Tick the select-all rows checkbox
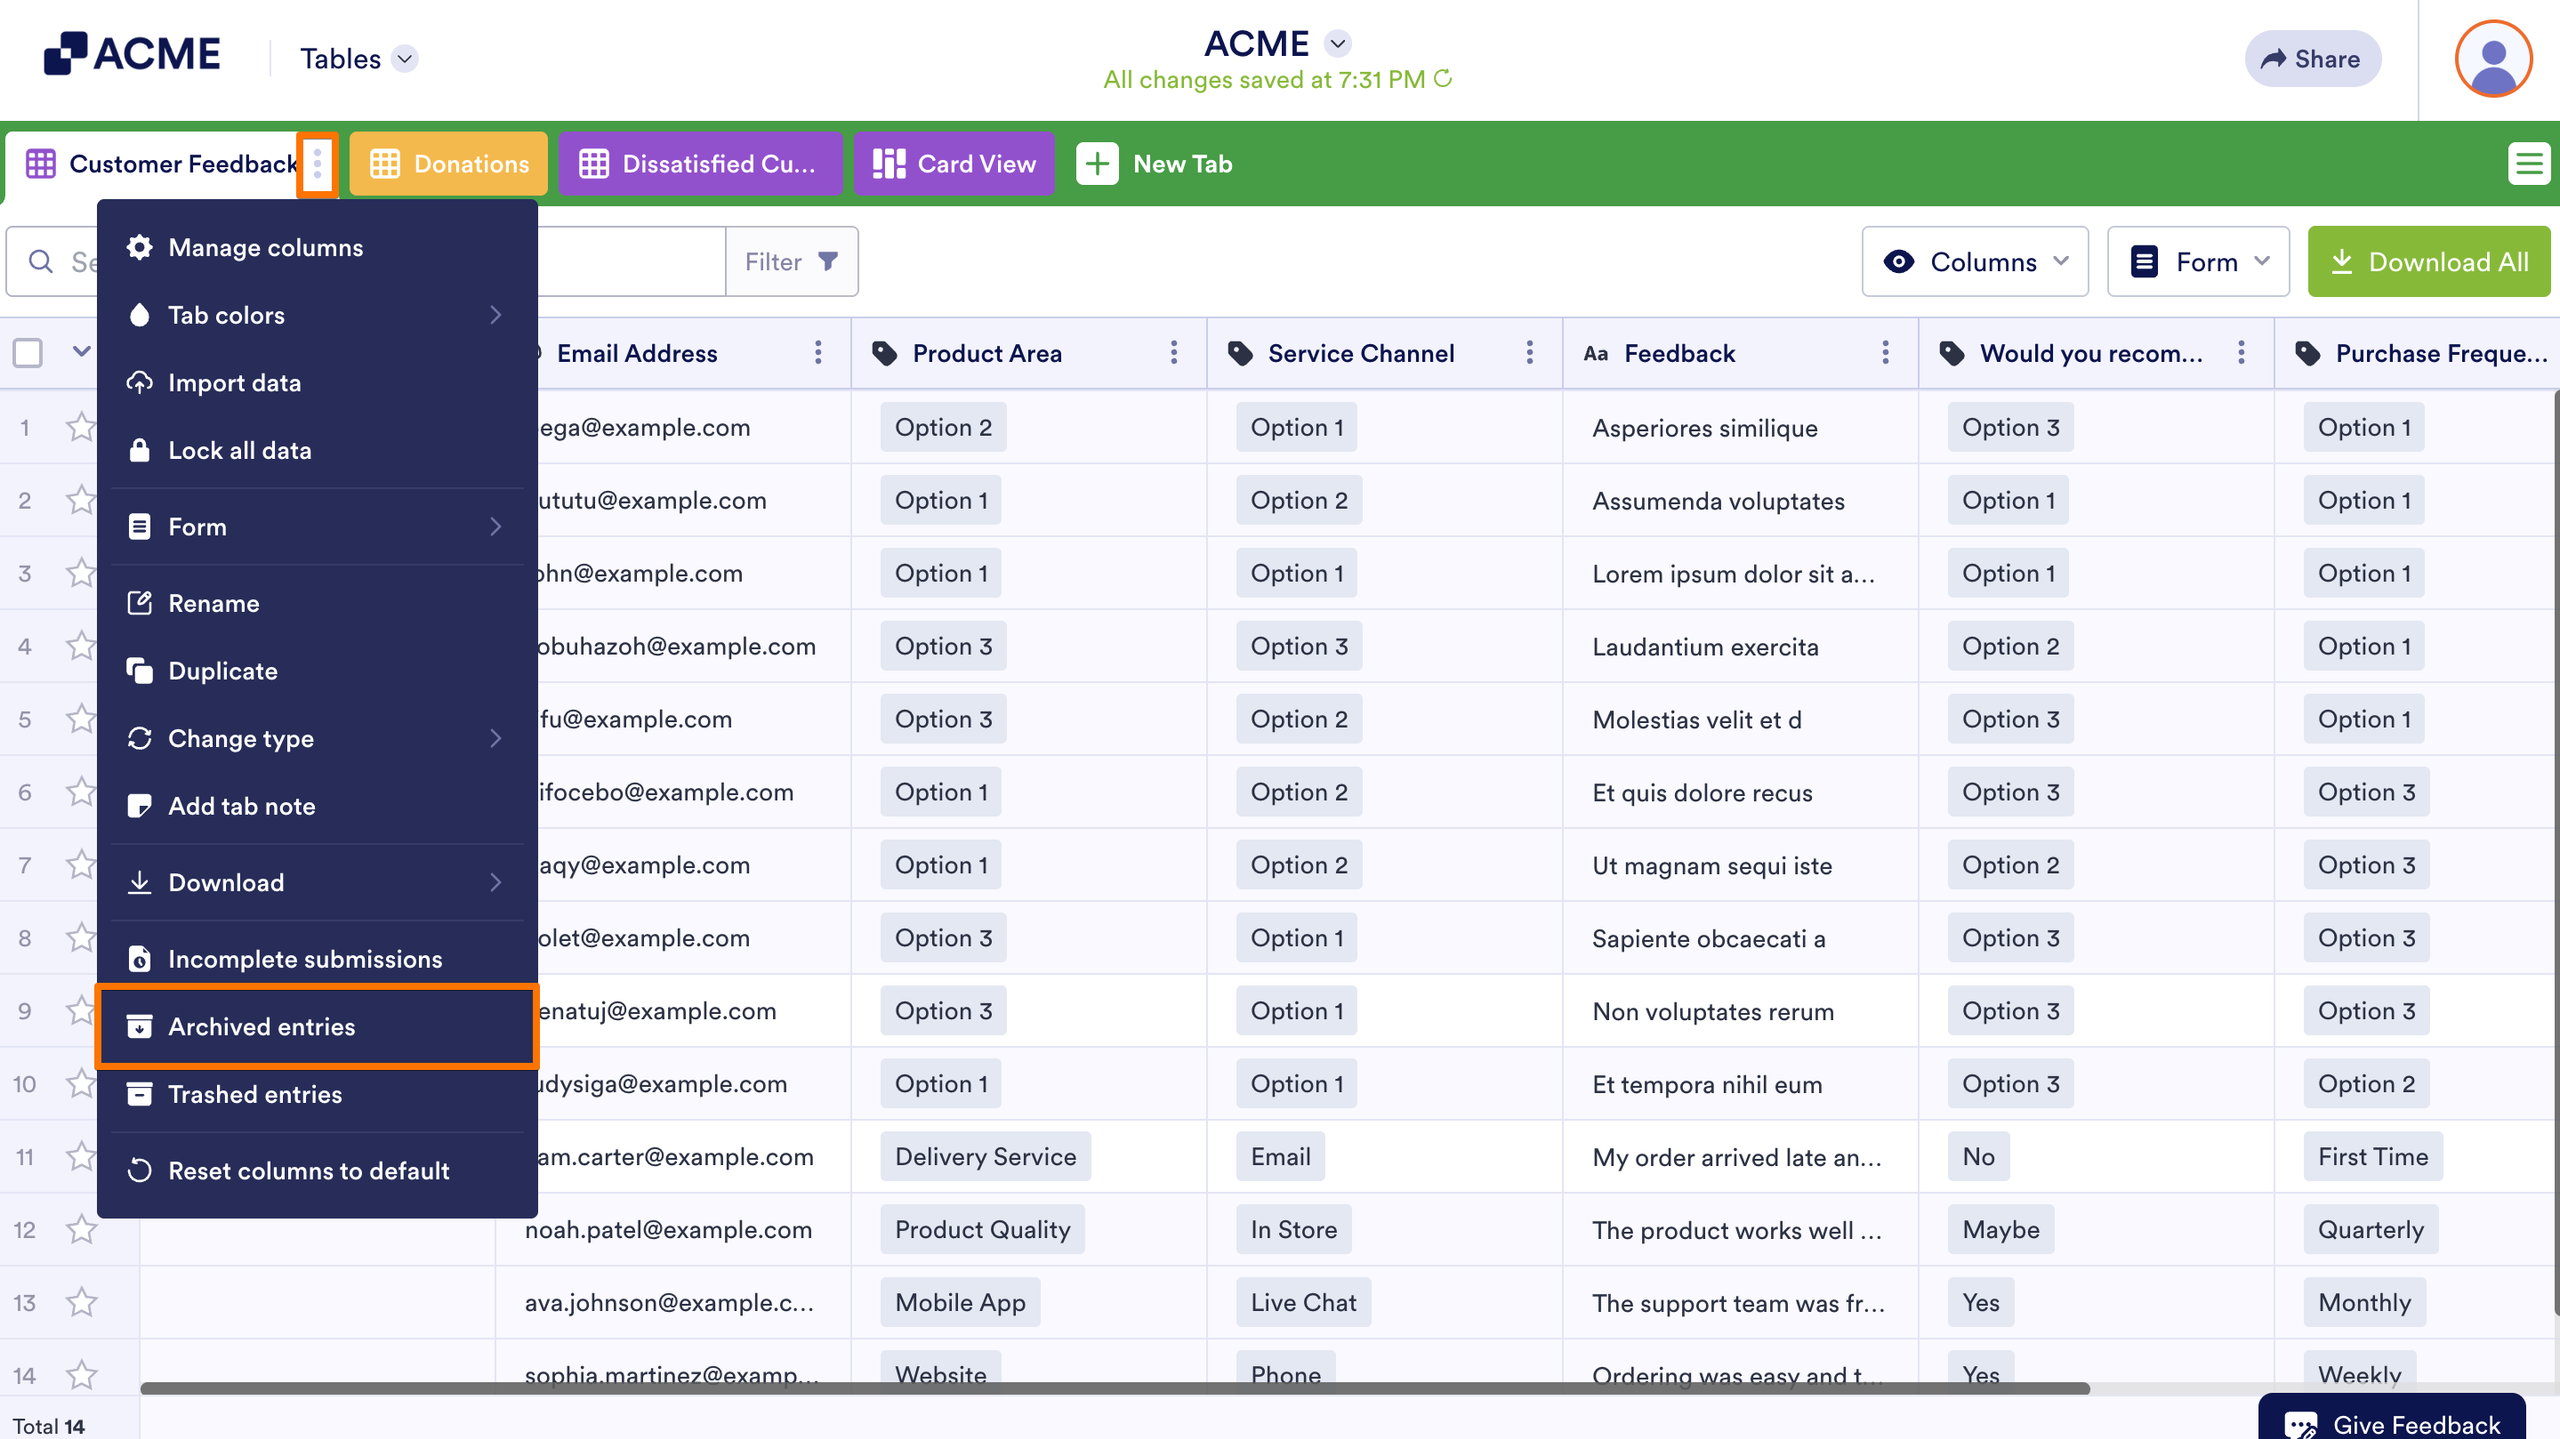Viewport: 2560px width, 1439px height. coord(28,353)
